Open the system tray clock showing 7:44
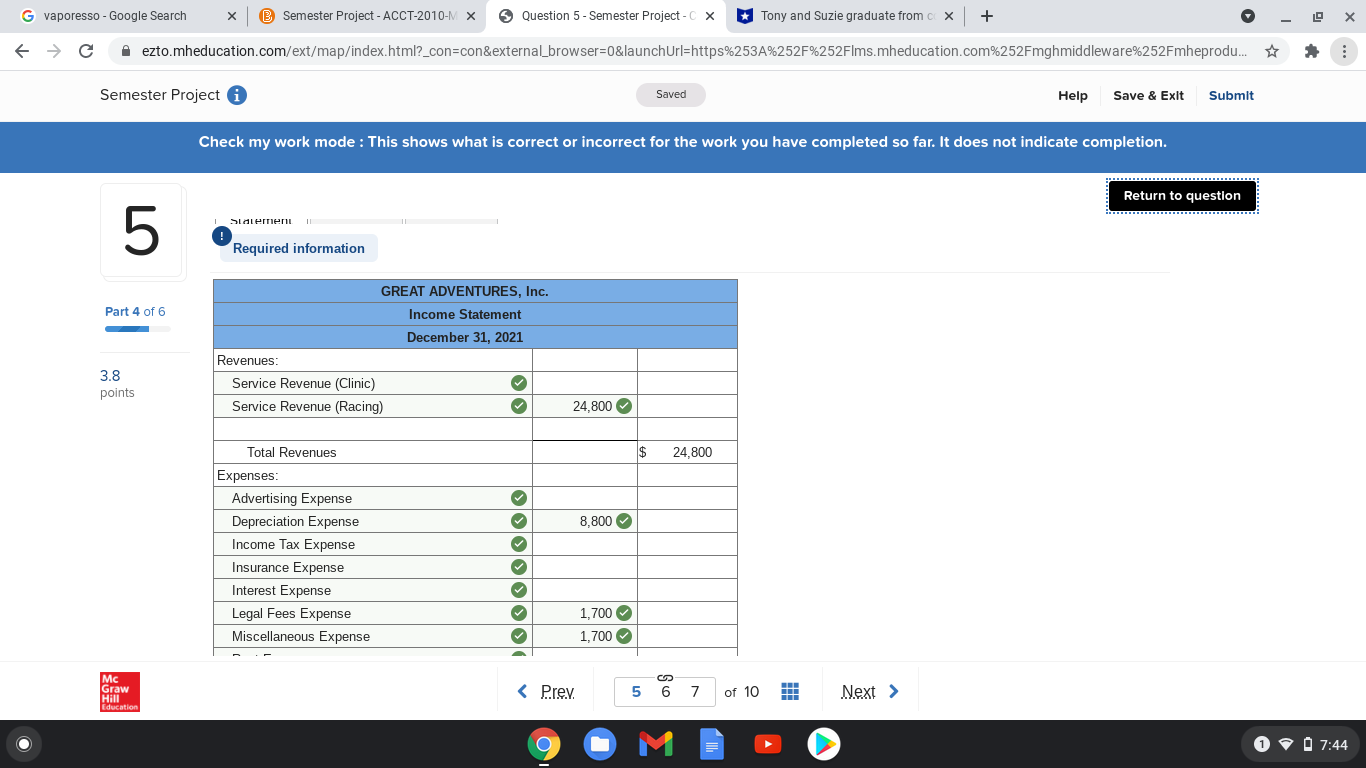1366x768 pixels. 1333,744
